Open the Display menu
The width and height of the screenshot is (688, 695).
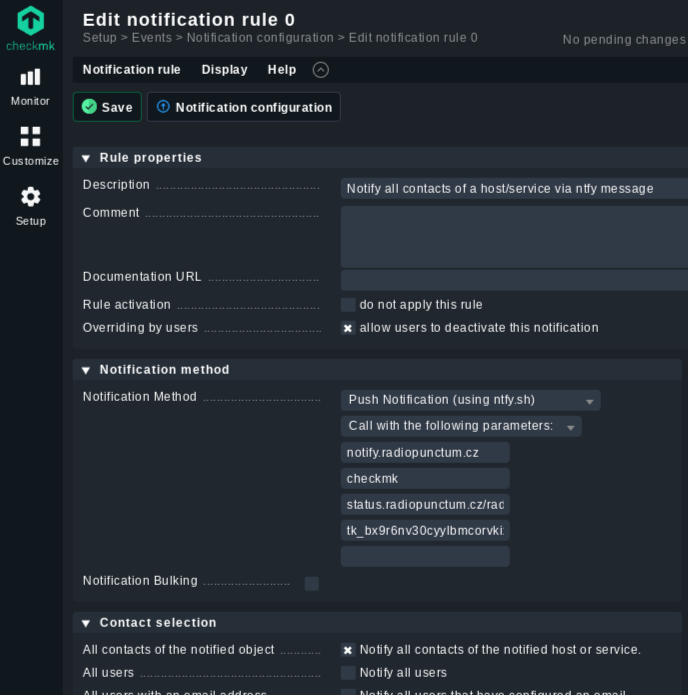[x=224, y=70]
